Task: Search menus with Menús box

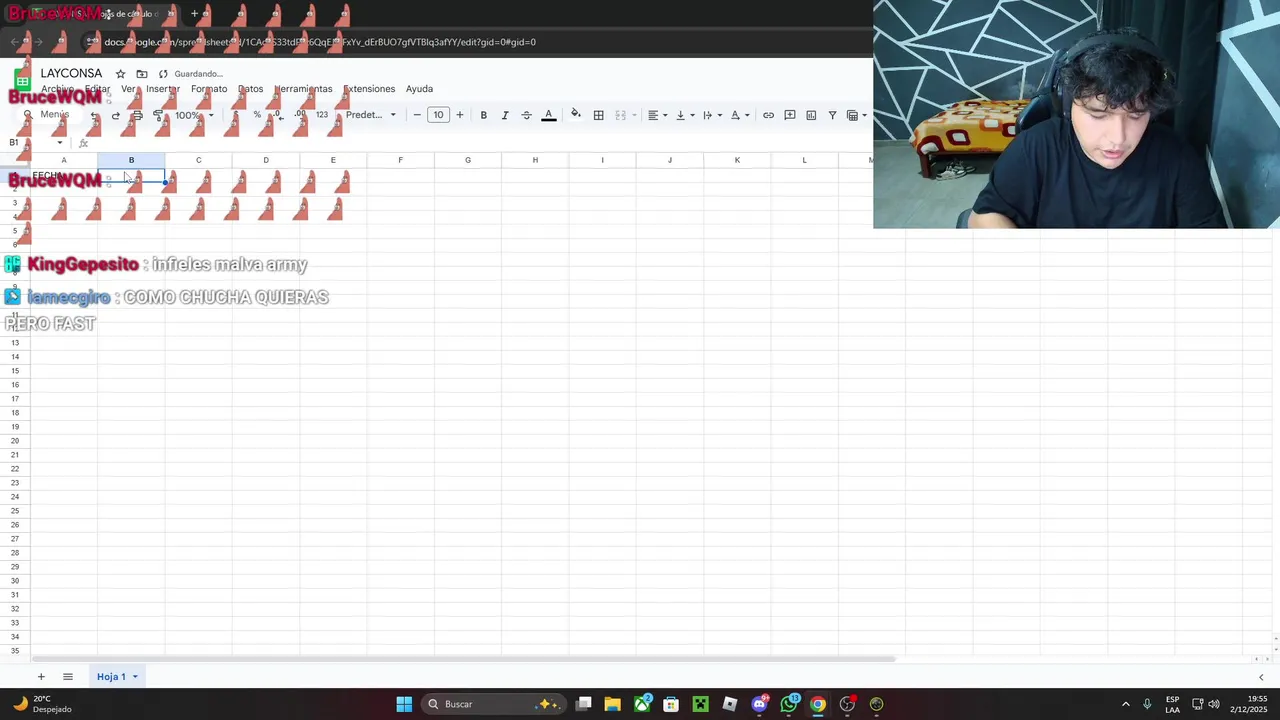Action: coord(48,115)
